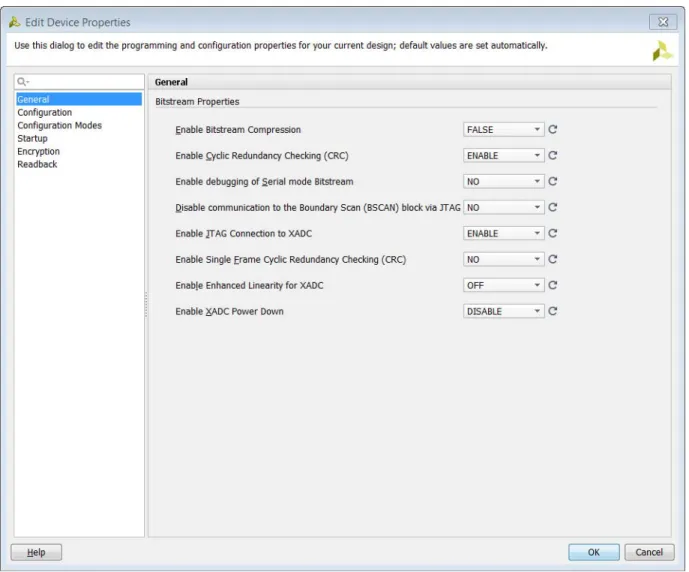
Task: Close the Edit Device Properties dialog
Action: (x=663, y=22)
